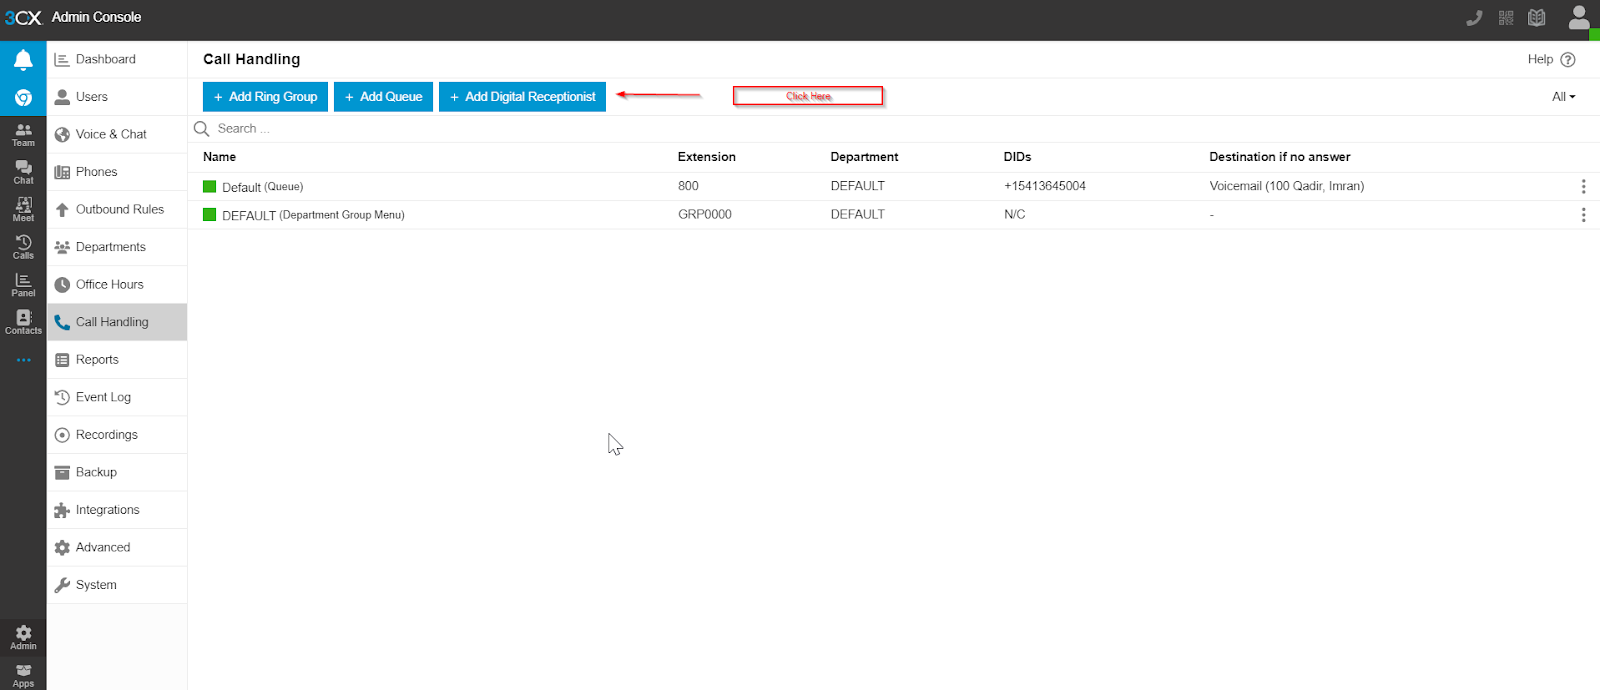Viewport: 1600px width, 690px height.
Task: Open the Meet icon in left rail
Action: (23, 209)
